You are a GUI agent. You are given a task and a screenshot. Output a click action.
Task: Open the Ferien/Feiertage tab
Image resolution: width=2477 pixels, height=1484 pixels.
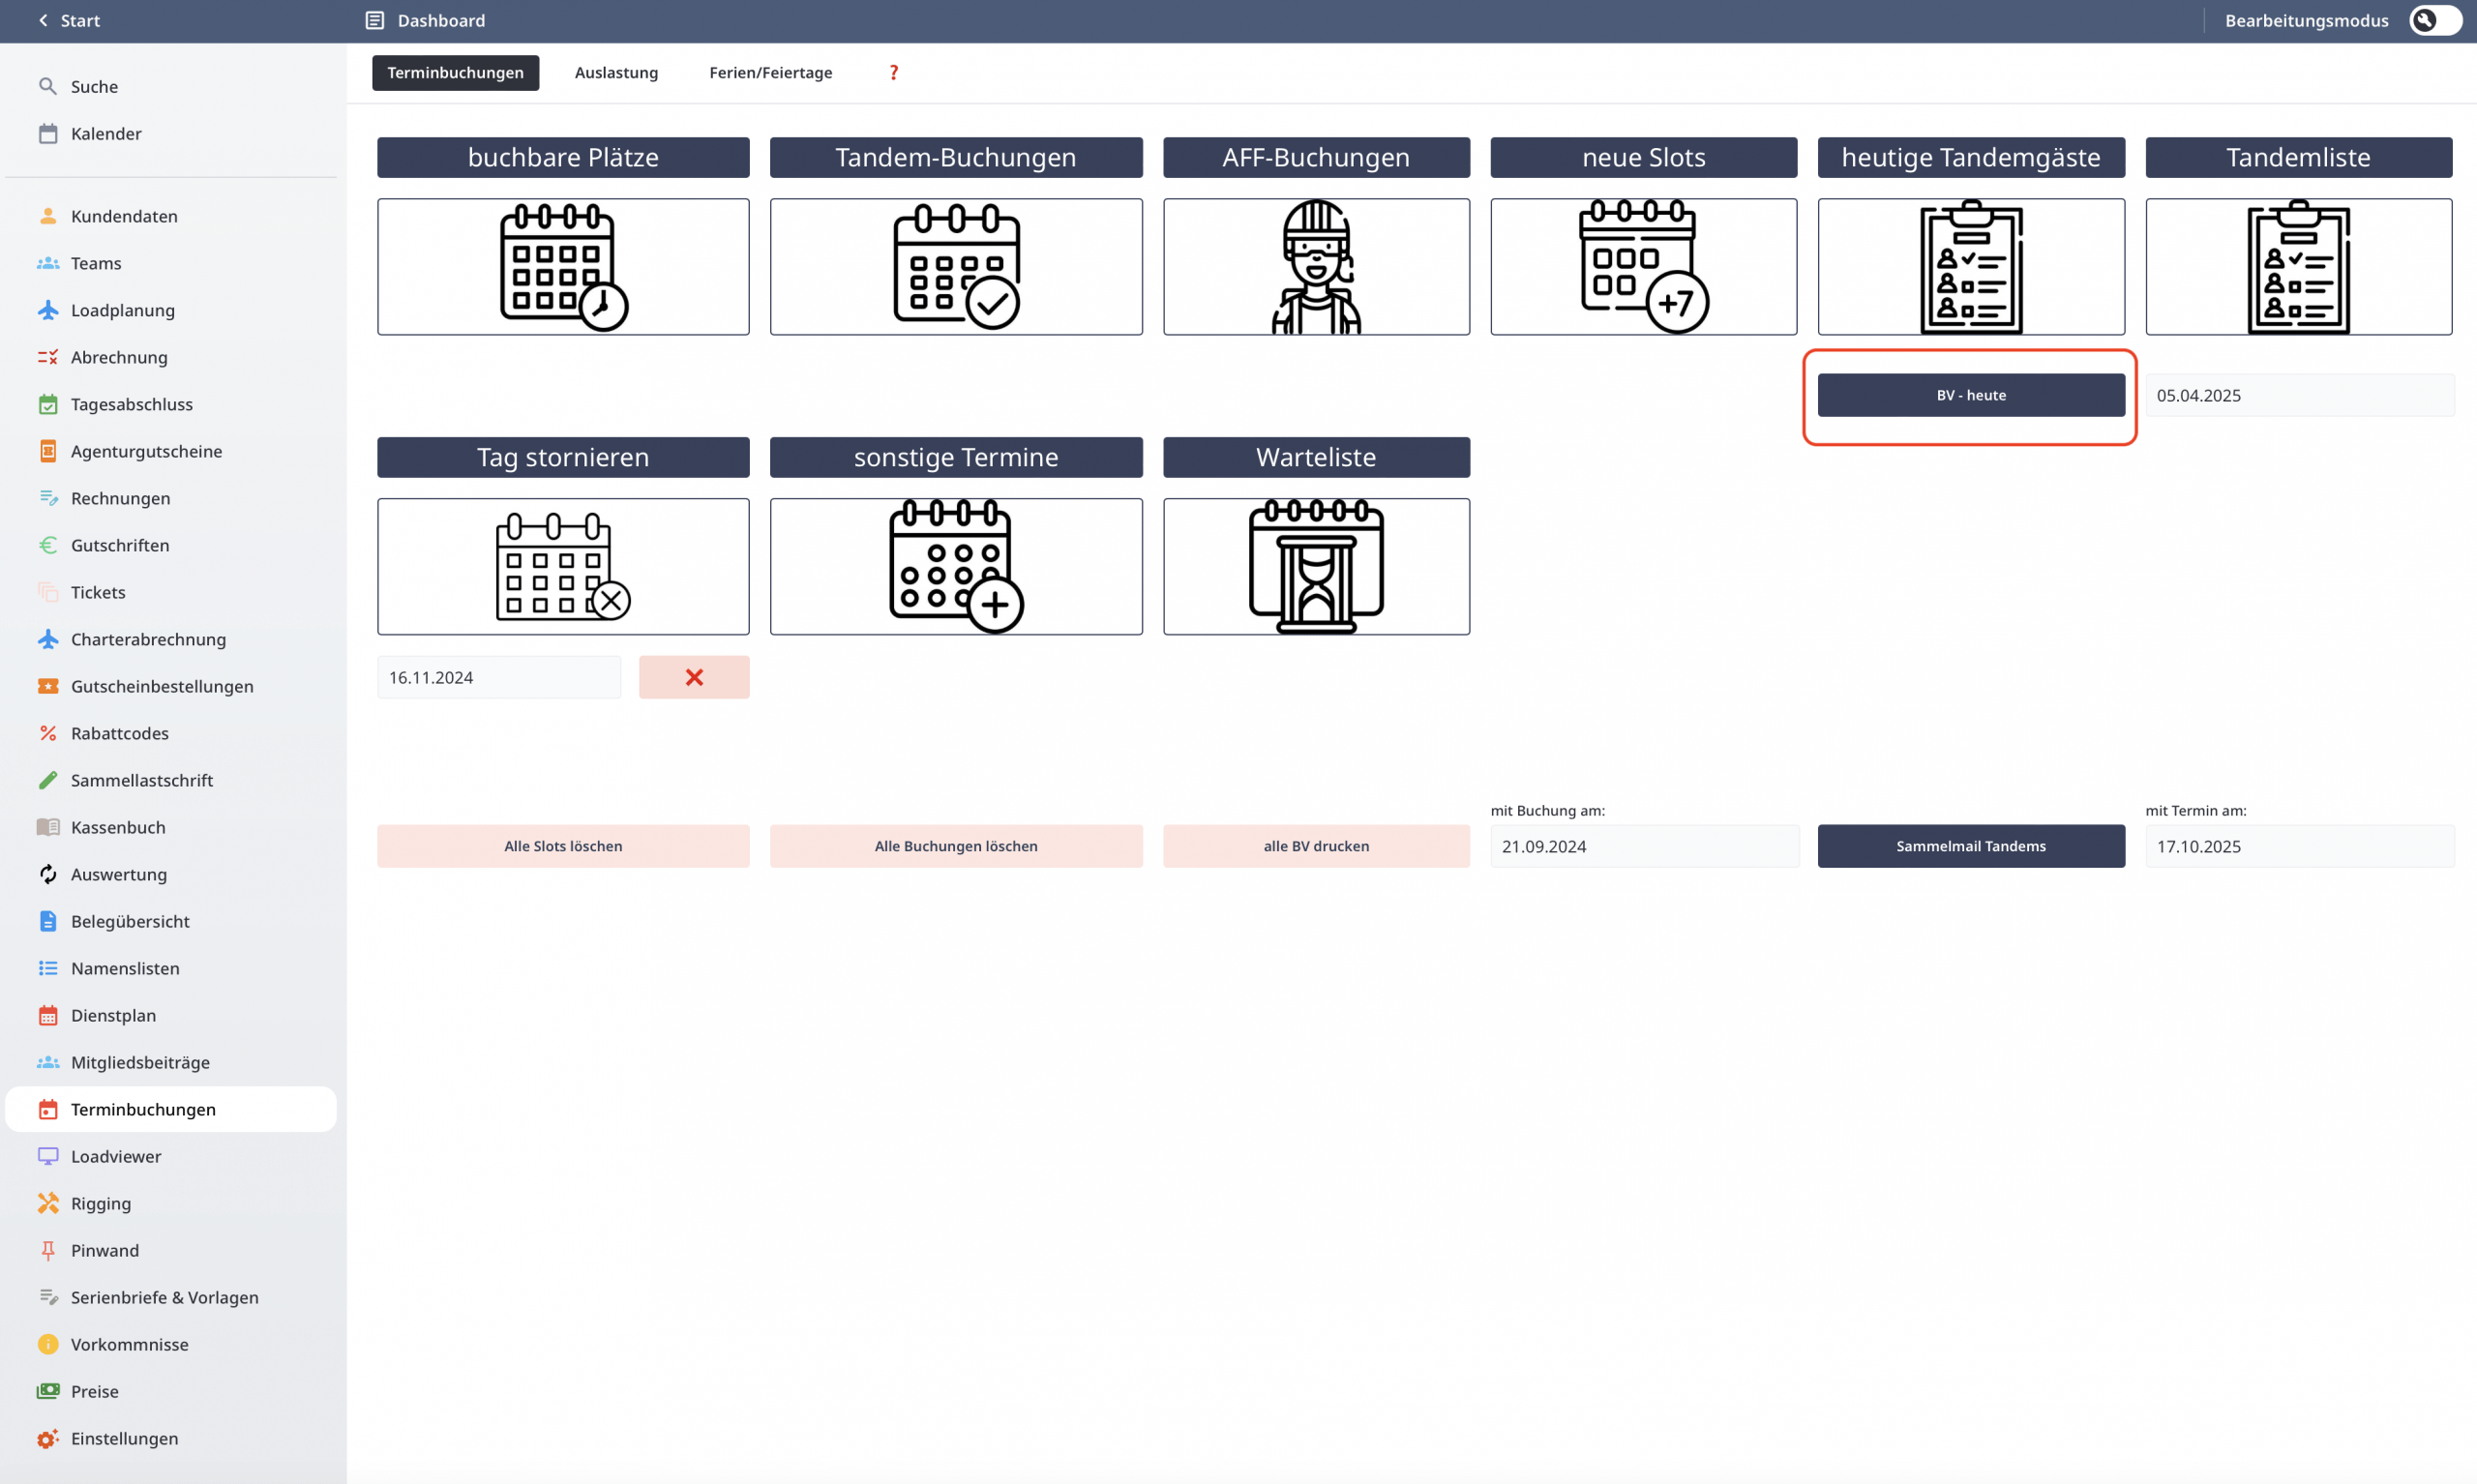point(770,72)
